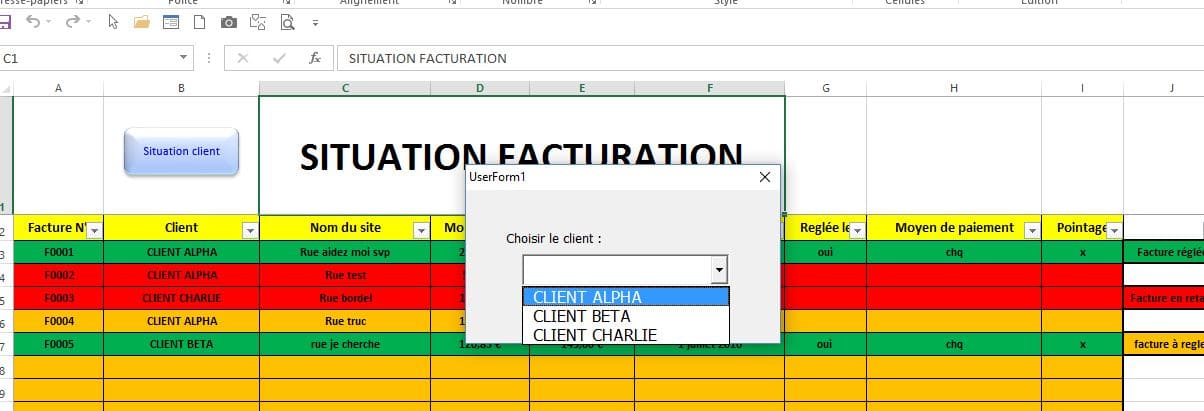Open the Client column filter dropdown
1204x411 pixels.
250,229
